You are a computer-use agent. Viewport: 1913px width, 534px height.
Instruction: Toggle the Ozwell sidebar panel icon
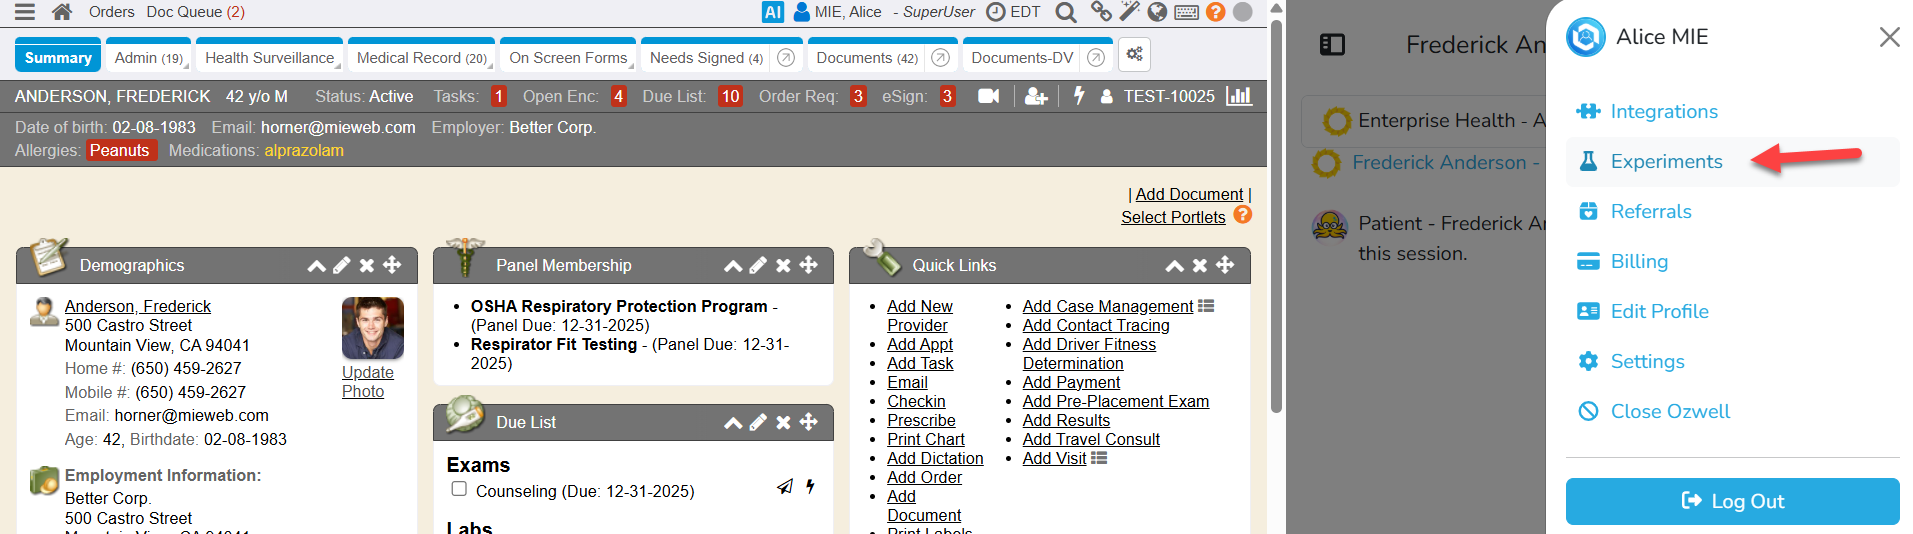(x=1332, y=44)
